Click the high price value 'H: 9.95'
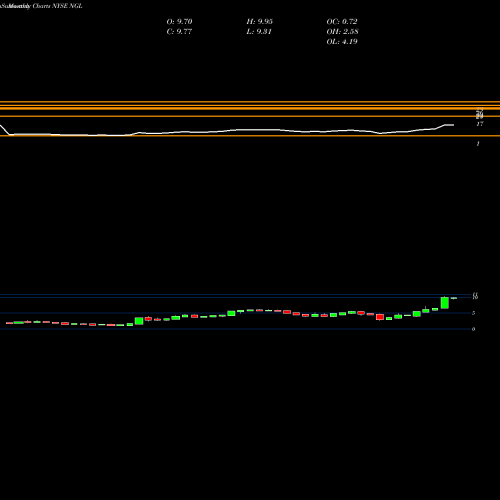The height and width of the screenshot is (500, 500). click(260, 22)
